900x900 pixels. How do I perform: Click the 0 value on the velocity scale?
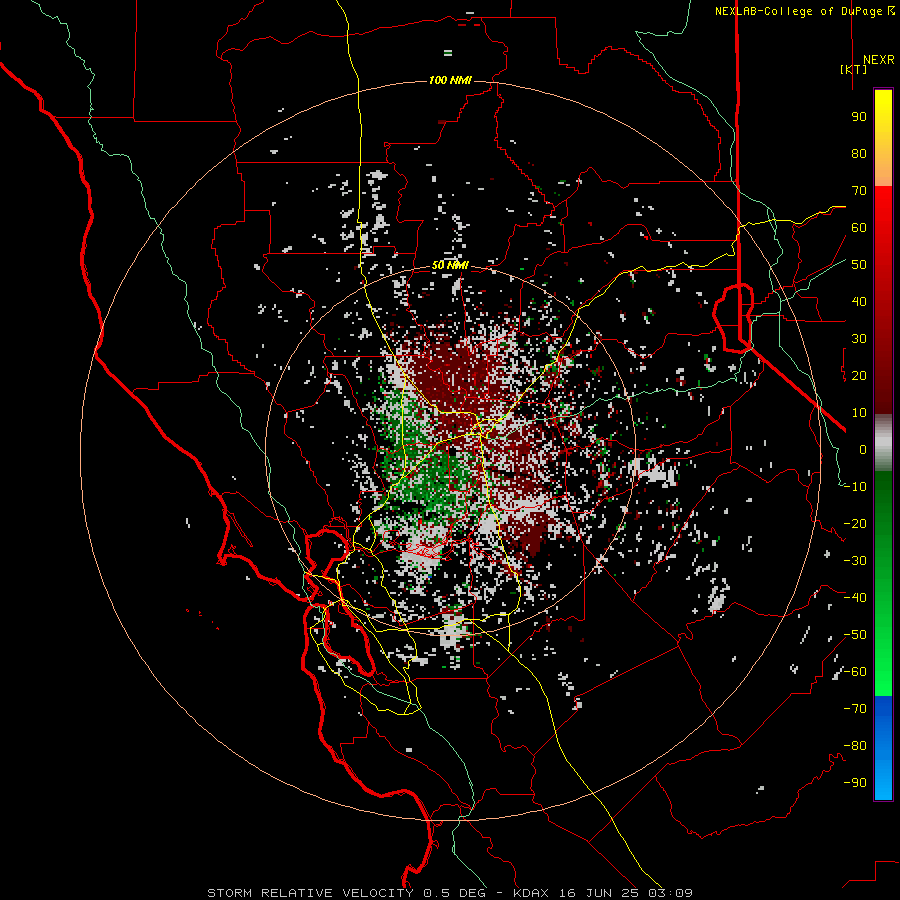click(x=863, y=450)
